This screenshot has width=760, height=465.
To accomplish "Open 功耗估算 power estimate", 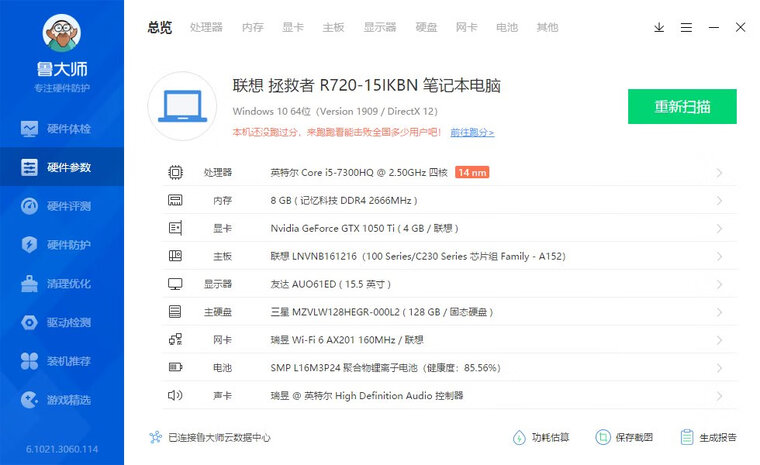I will coord(519,437).
